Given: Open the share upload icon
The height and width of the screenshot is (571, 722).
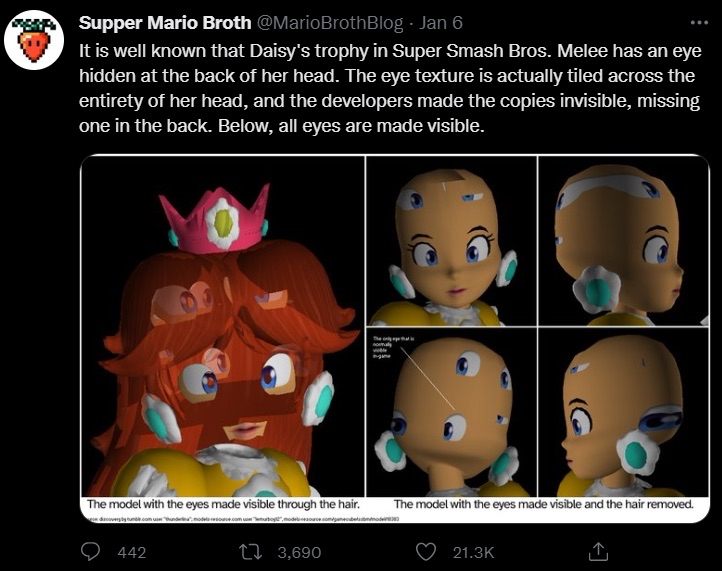Looking at the screenshot, I should pos(598,551).
